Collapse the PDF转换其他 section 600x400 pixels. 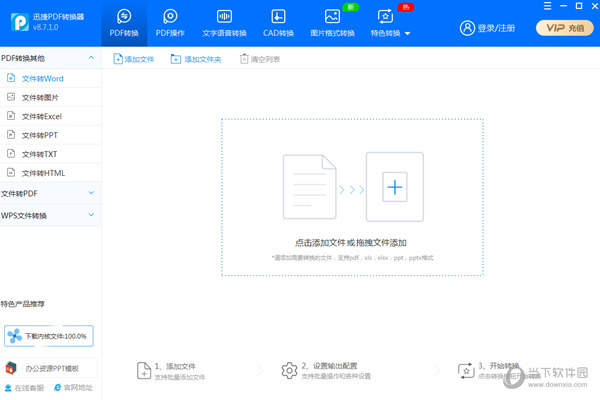click(91, 59)
